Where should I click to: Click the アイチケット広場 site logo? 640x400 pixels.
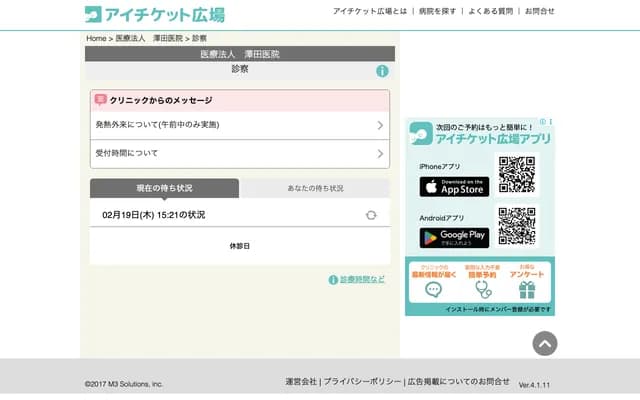155,15
